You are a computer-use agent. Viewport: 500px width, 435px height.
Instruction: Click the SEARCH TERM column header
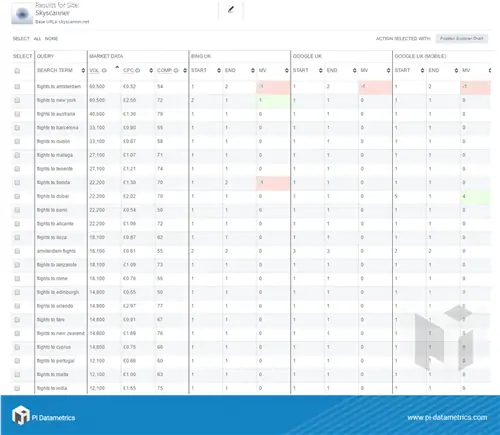[55, 70]
